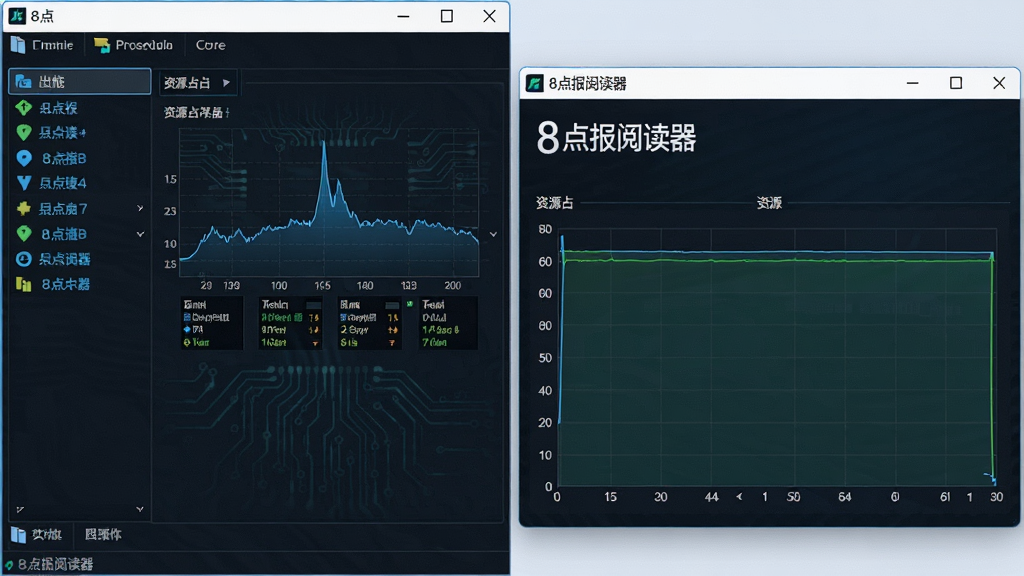Click the yellow icon beside Prosedulo
The width and height of the screenshot is (1024, 576).
point(101,45)
